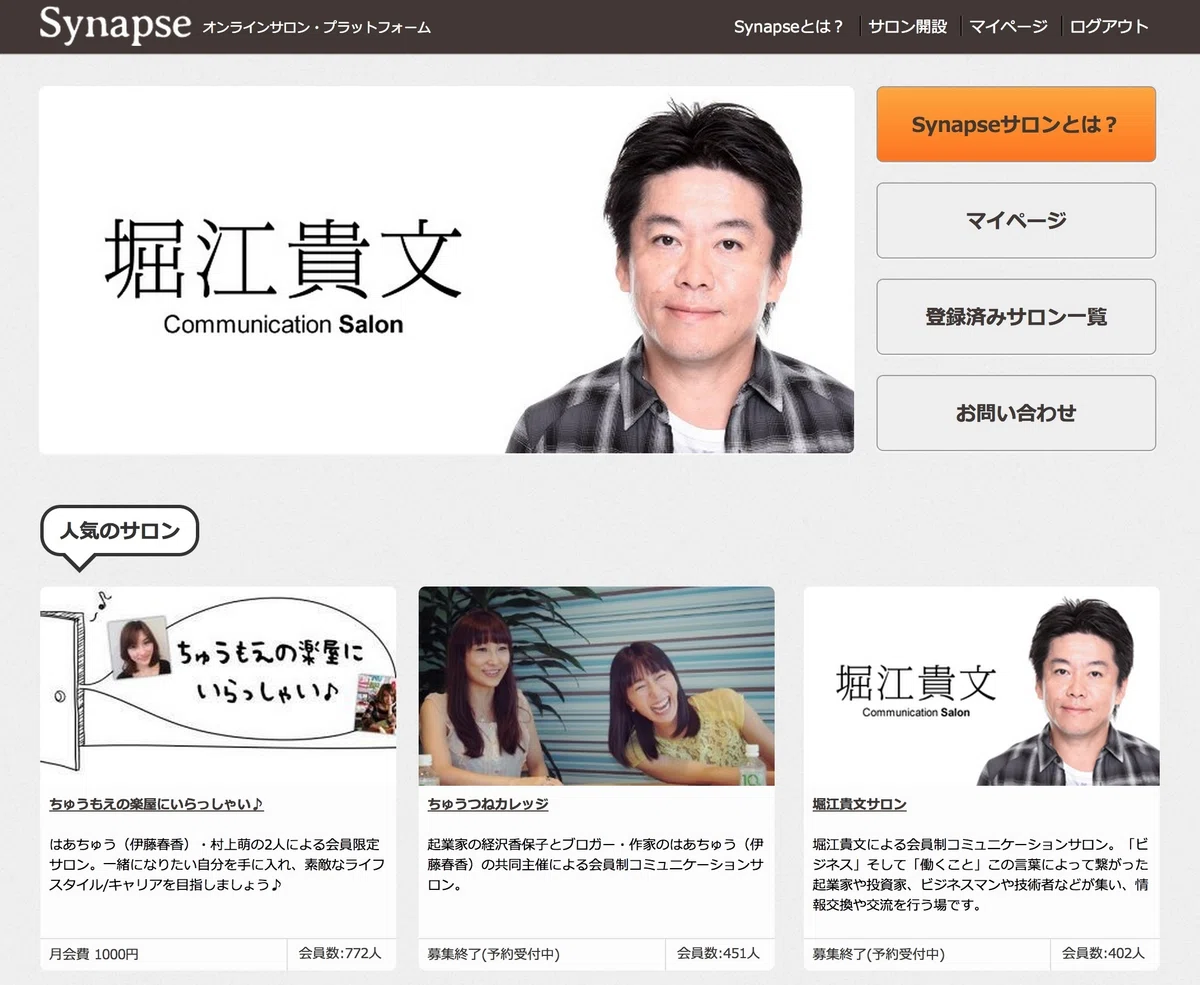Image resolution: width=1200 pixels, height=985 pixels.
Task: Click the 堀江貴文サロン card description text
Action: (981, 875)
